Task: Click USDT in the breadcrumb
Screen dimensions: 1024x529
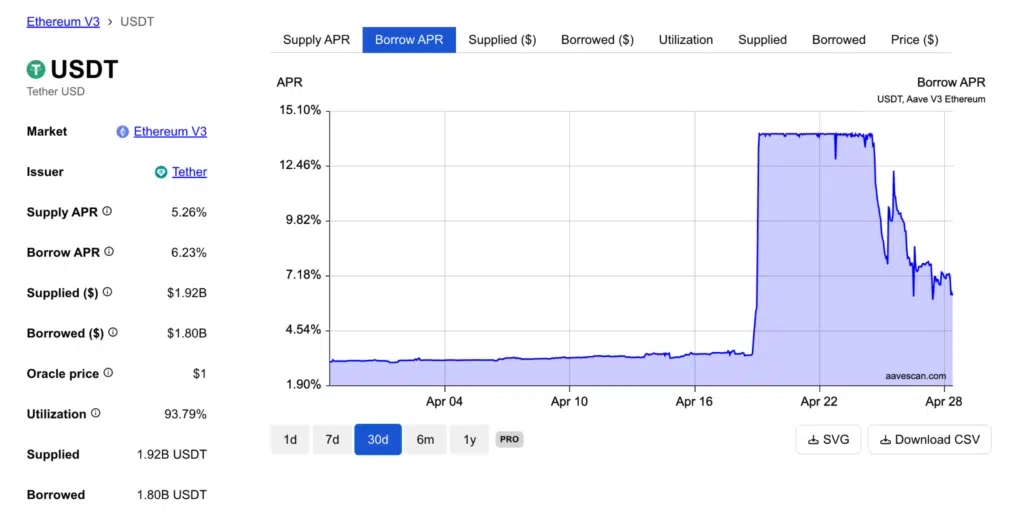Action: pos(137,22)
